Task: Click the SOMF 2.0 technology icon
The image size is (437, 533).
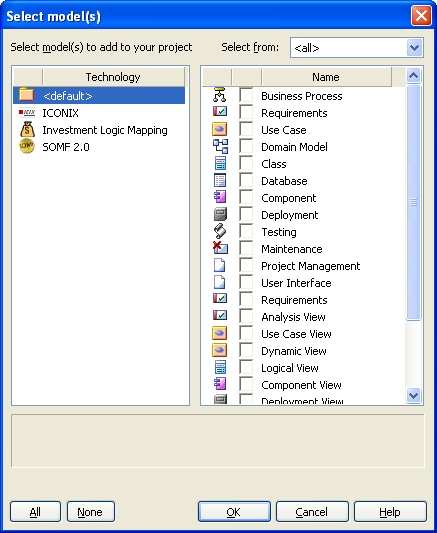Action: (x=27, y=146)
